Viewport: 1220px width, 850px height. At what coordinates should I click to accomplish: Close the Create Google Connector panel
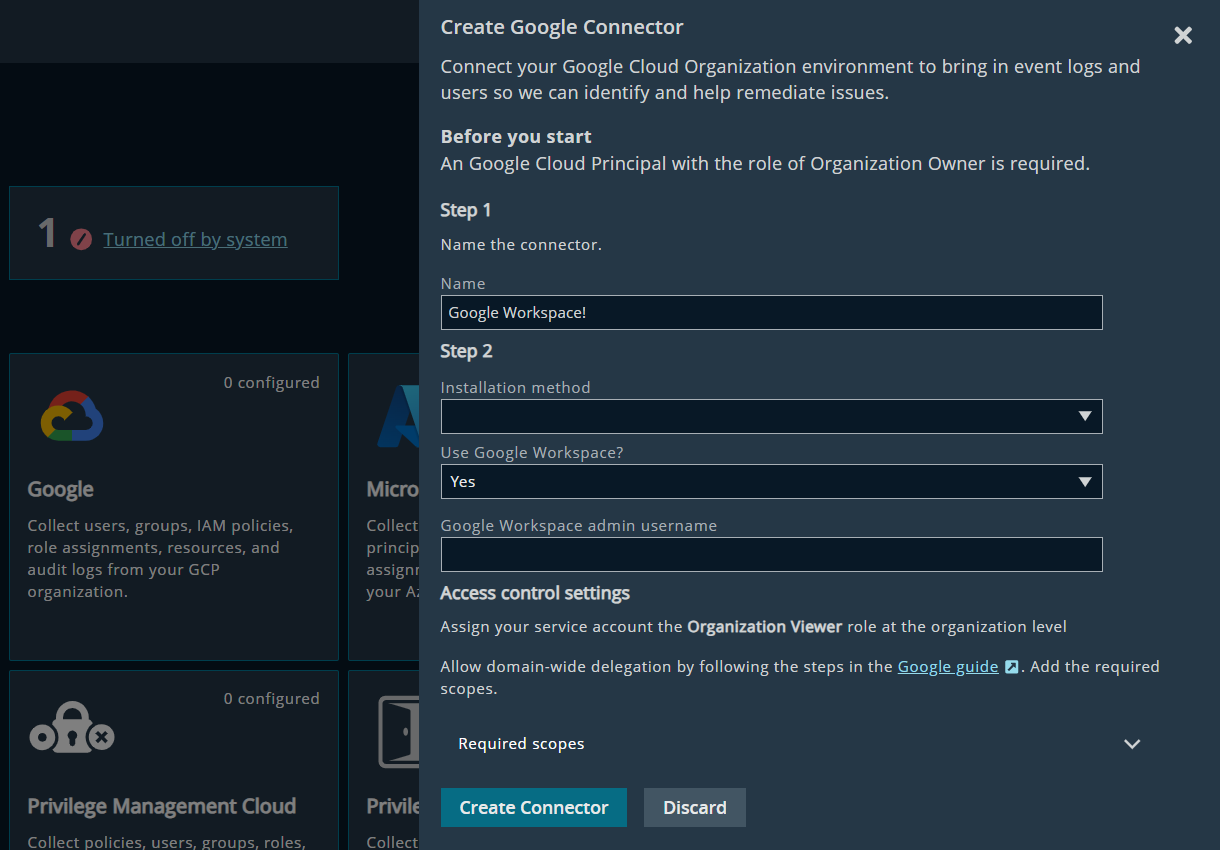pyautogui.click(x=1183, y=36)
